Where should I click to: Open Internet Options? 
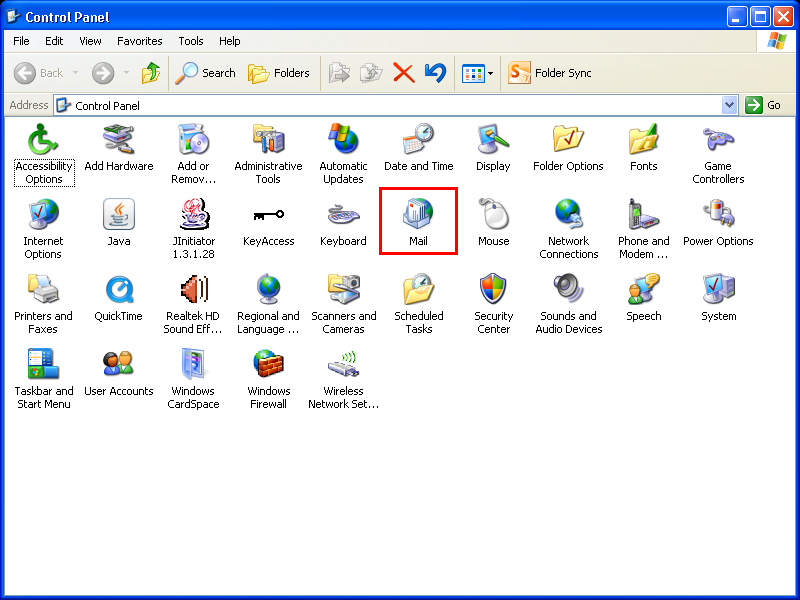[x=43, y=230]
